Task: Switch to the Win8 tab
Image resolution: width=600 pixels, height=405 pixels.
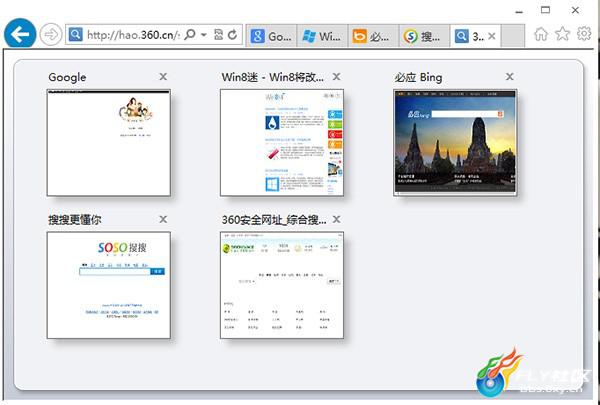Action: point(322,36)
